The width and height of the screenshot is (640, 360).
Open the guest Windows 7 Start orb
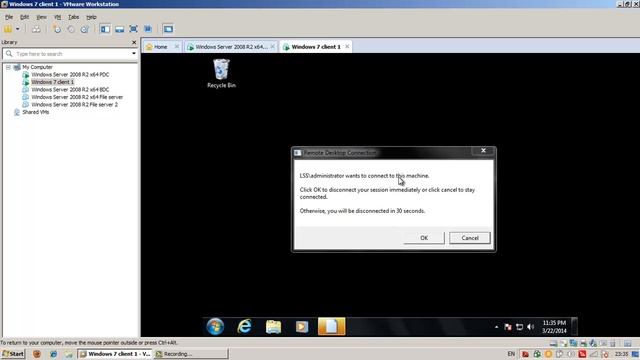(215, 327)
